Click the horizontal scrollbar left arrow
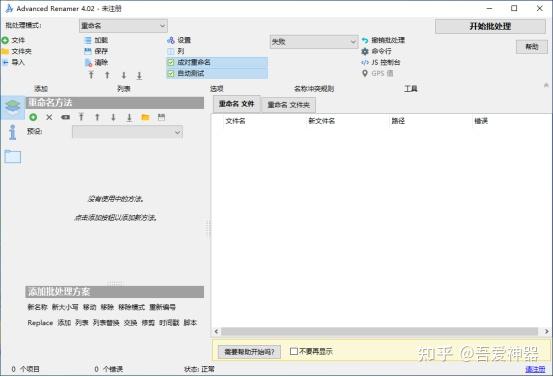 pyautogui.click(x=216, y=332)
